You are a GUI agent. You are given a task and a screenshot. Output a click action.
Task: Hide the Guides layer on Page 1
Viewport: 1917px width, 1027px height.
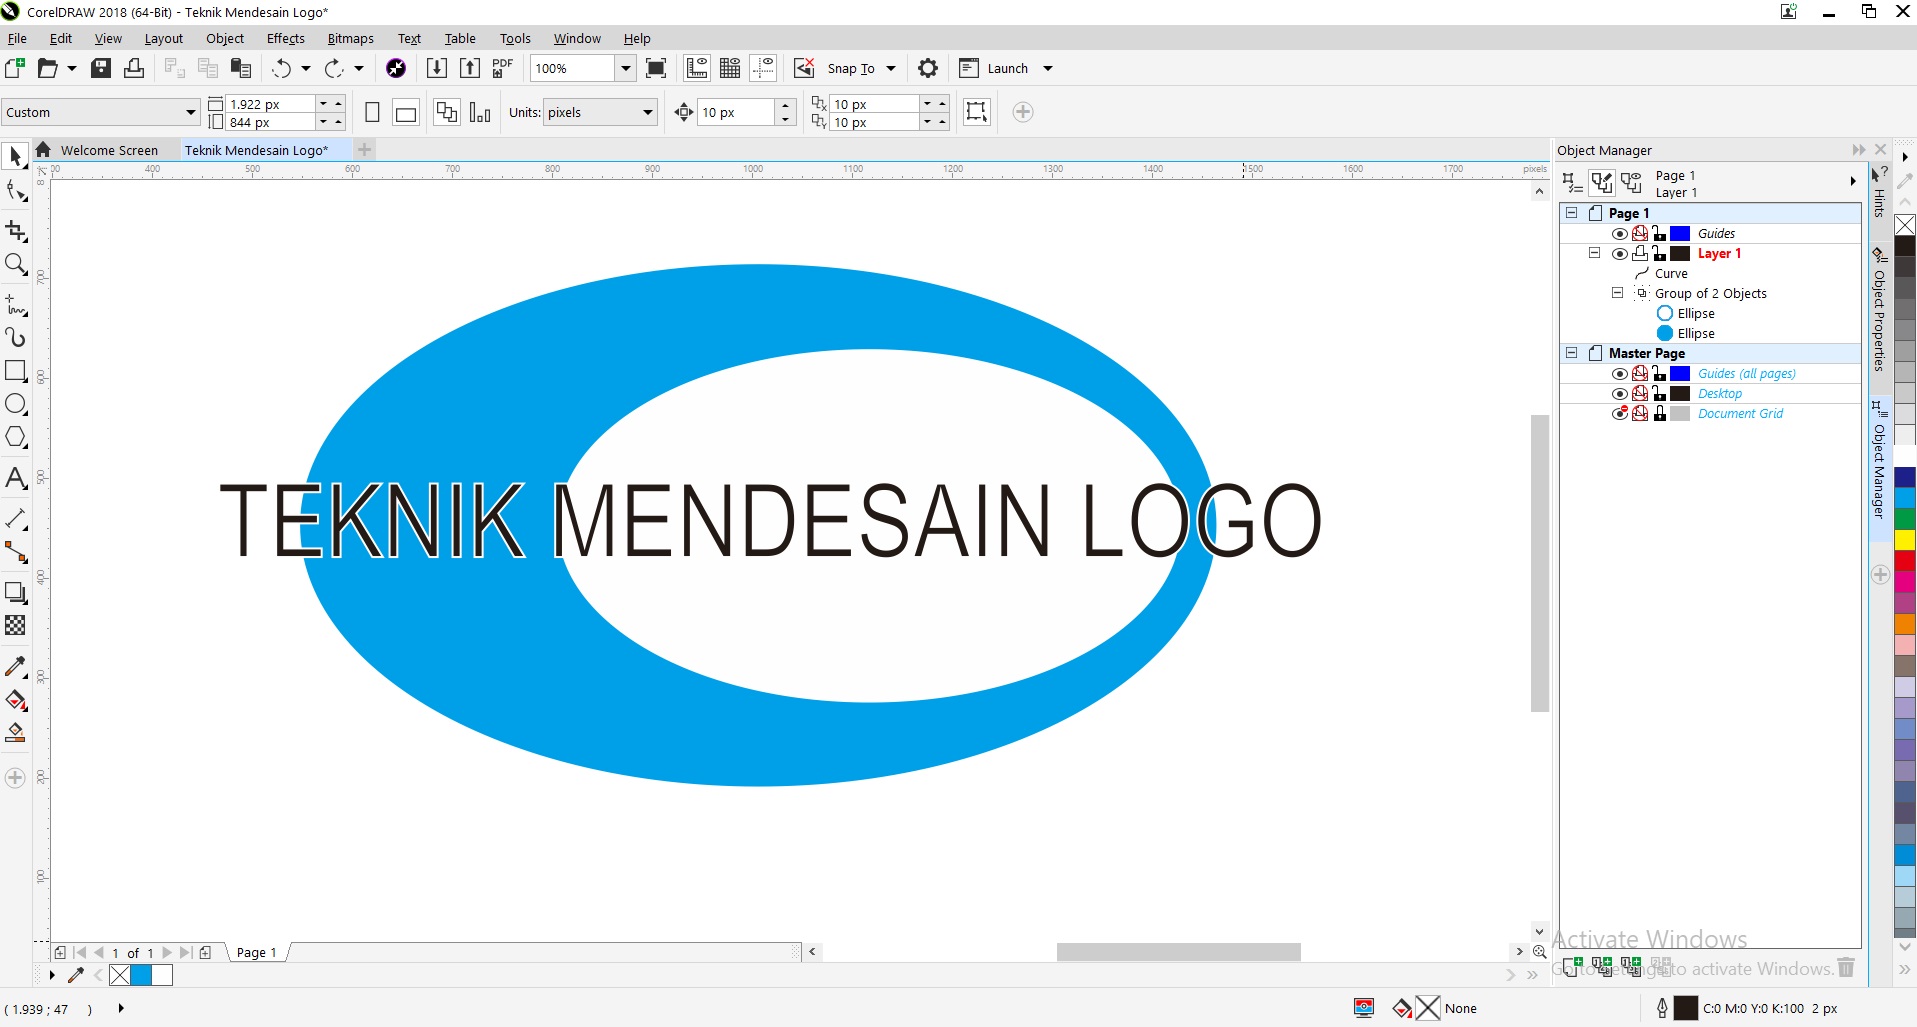pos(1622,233)
